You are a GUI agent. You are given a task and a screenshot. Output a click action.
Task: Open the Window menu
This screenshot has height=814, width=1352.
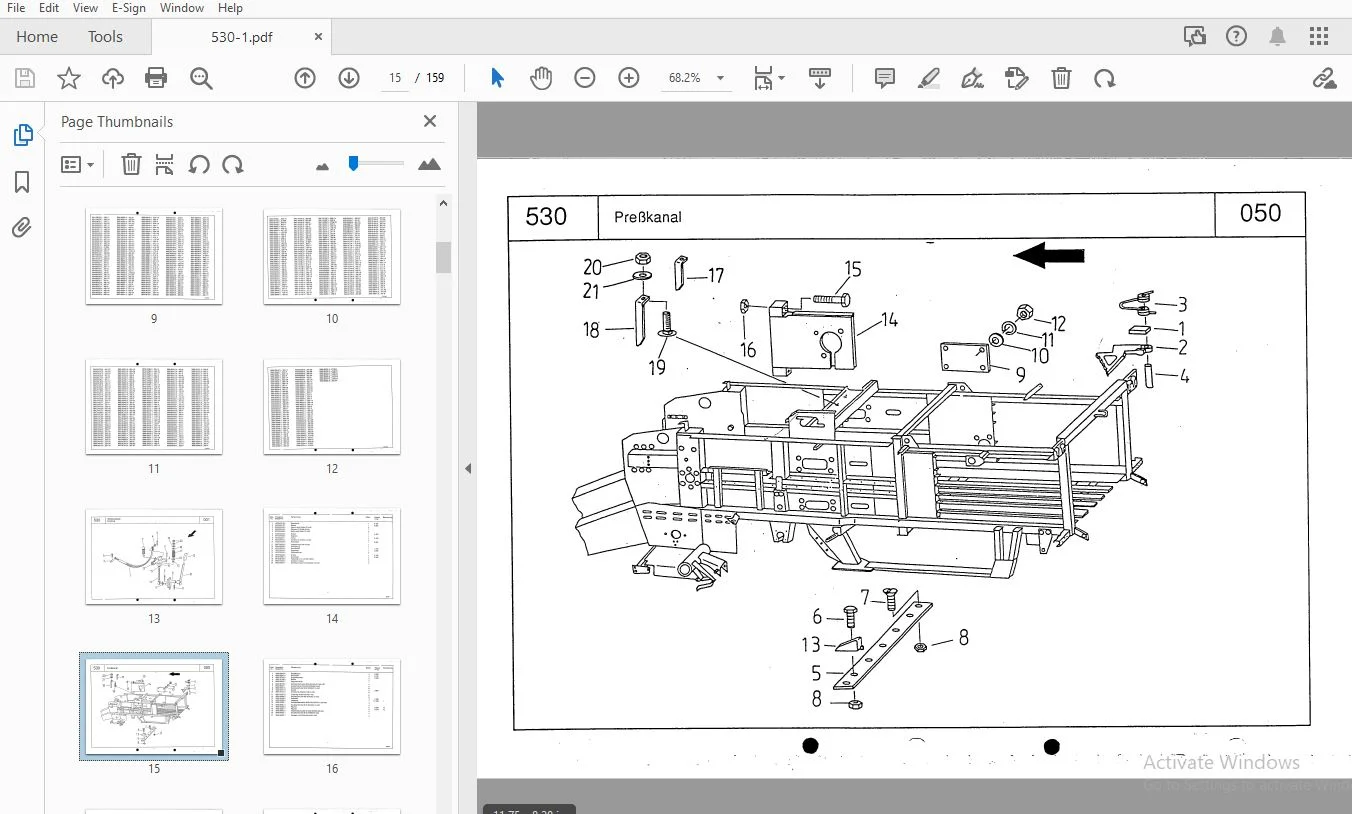pos(181,8)
